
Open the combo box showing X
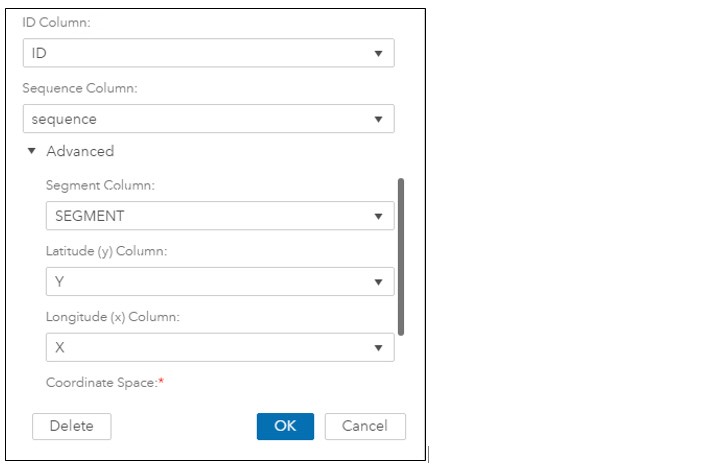point(220,348)
